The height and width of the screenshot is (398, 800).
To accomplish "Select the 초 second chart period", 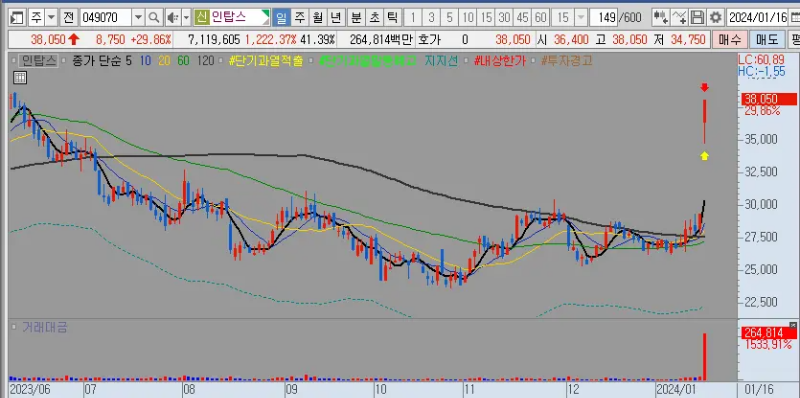I will tap(374, 18).
